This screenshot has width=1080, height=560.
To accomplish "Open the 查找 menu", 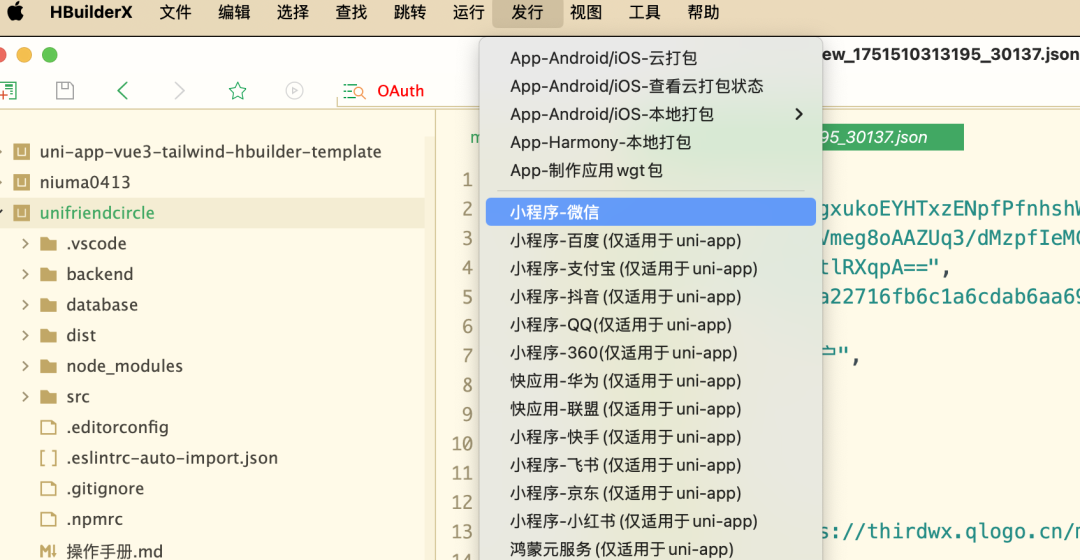I will click(351, 12).
